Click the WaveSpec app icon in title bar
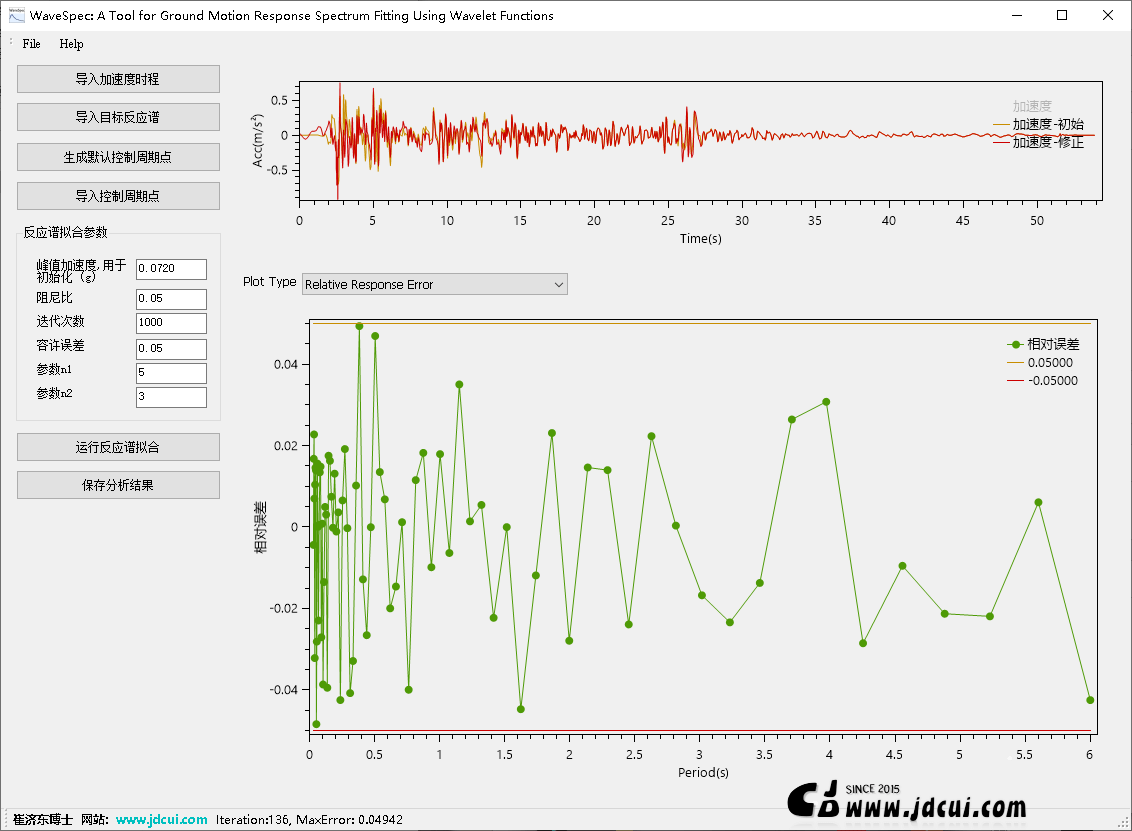1132x831 pixels. tap(16, 15)
